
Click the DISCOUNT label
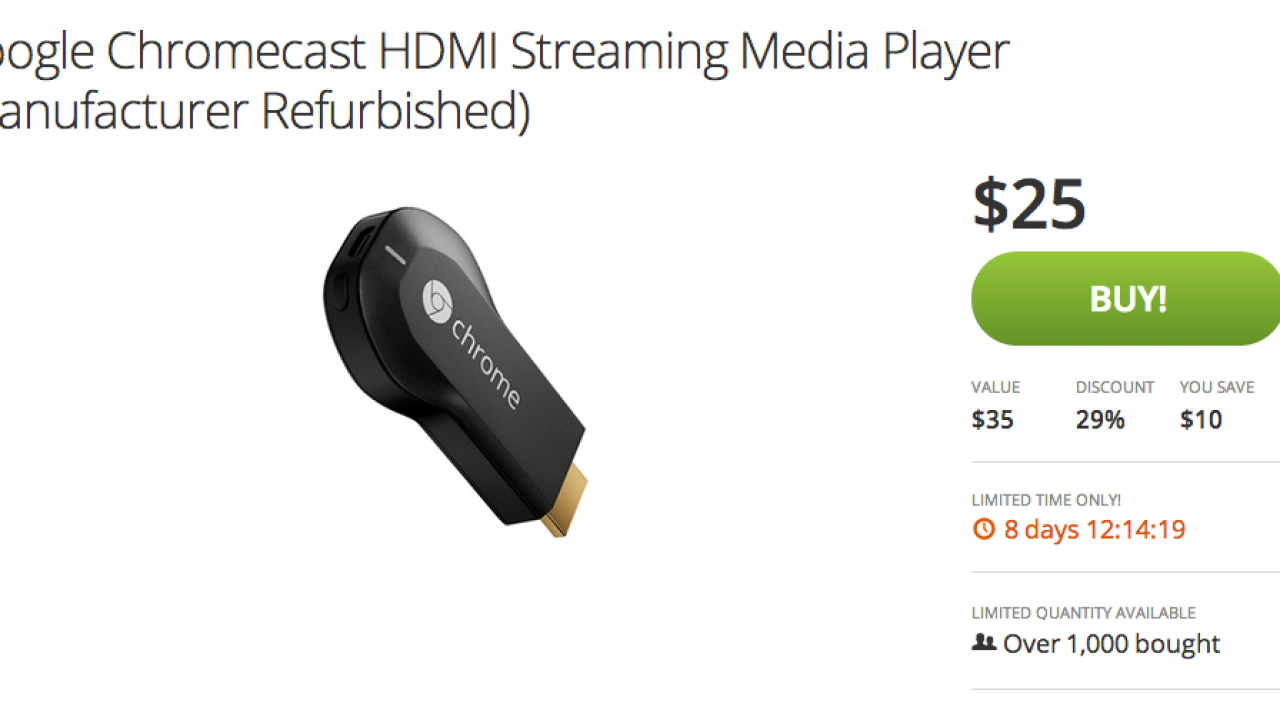(x=1115, y=387)
